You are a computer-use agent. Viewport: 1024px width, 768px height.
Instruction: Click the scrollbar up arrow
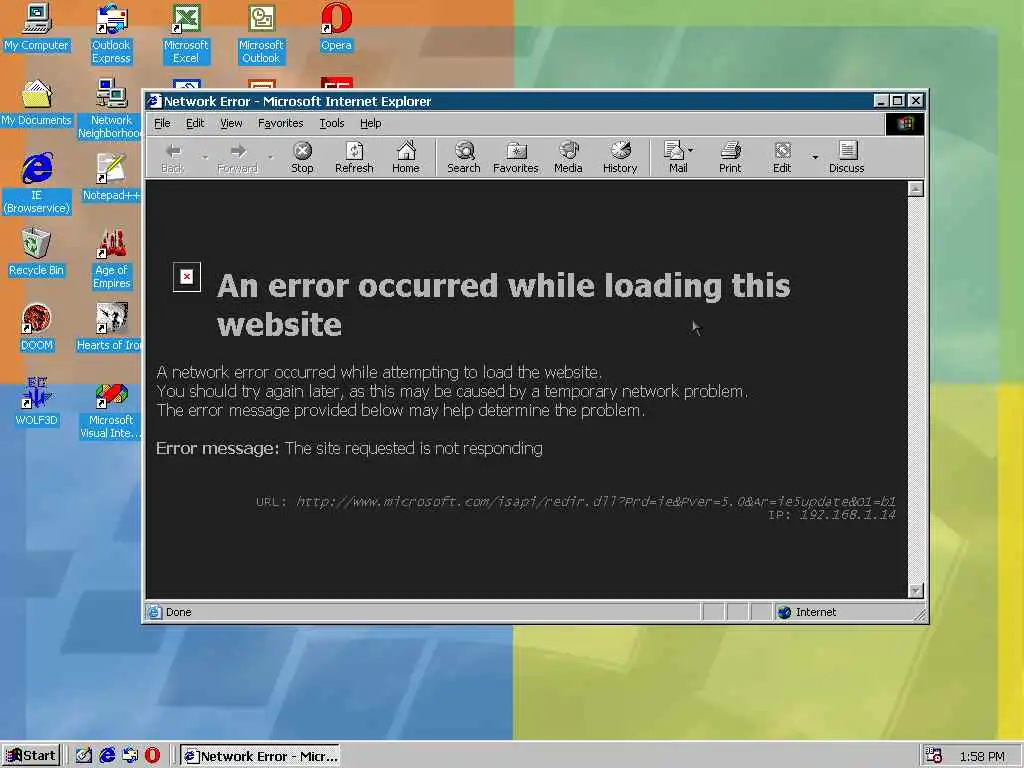click(916, 189)
